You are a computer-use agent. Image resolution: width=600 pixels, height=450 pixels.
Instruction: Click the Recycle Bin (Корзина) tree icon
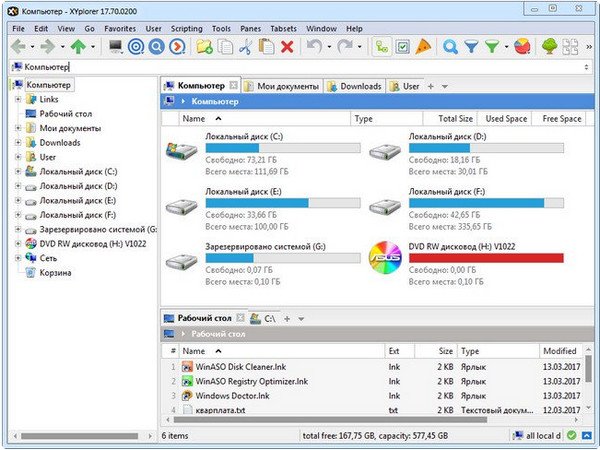point(30,272)
